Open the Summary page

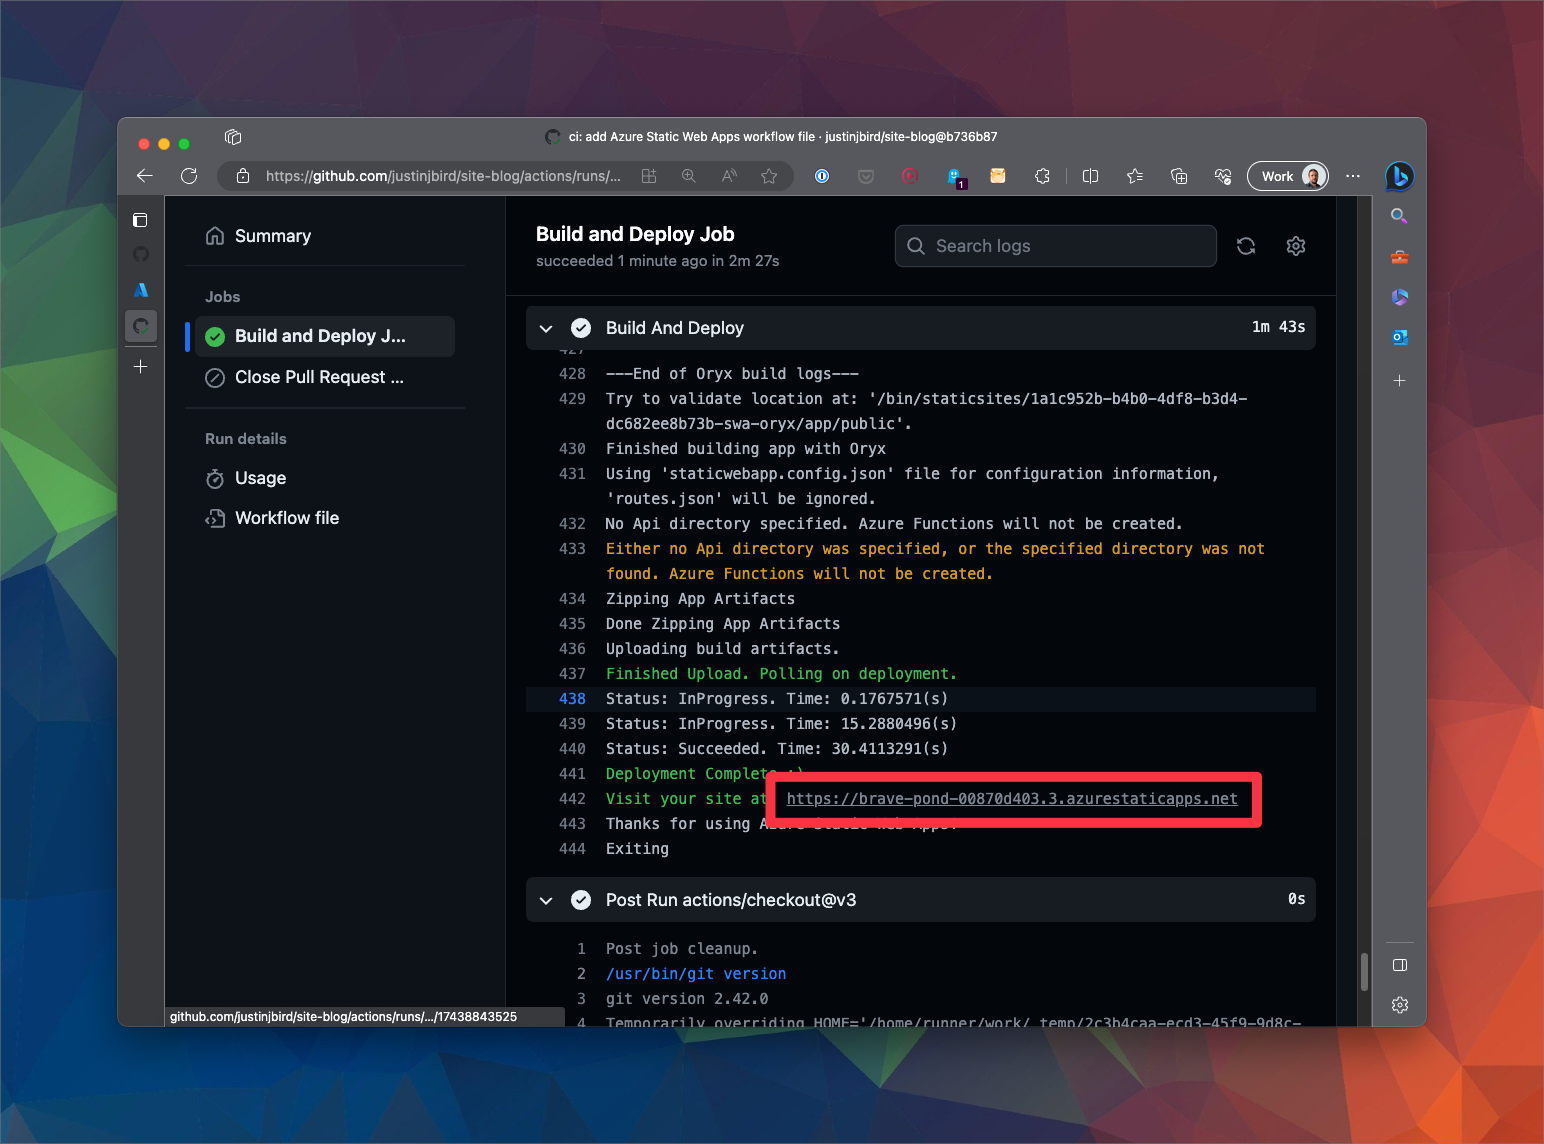[272, 236]
